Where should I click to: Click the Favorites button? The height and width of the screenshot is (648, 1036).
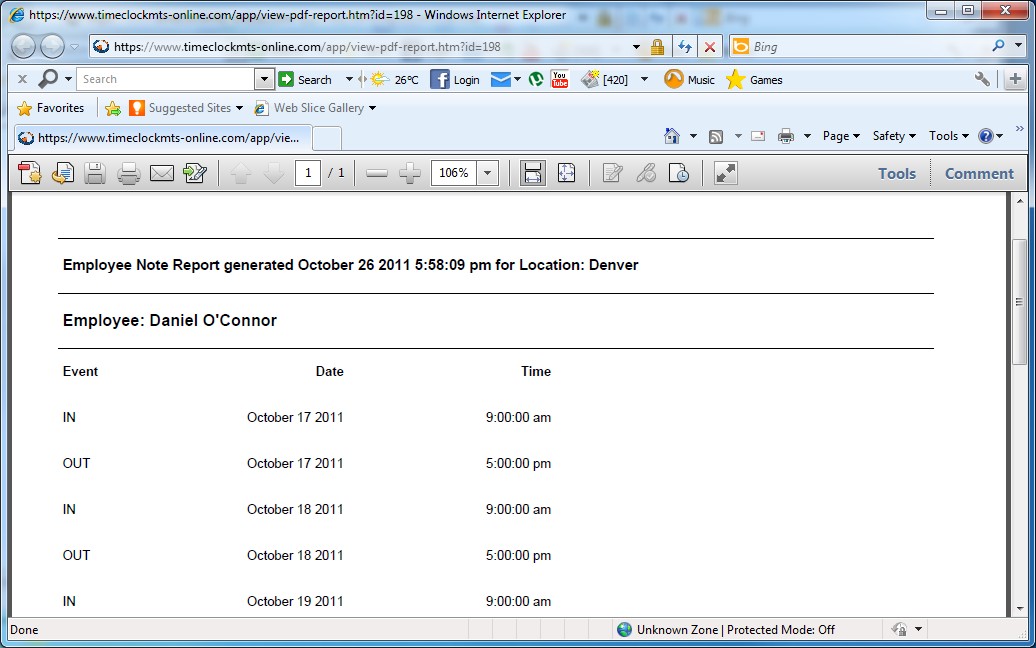pos(50,108)
